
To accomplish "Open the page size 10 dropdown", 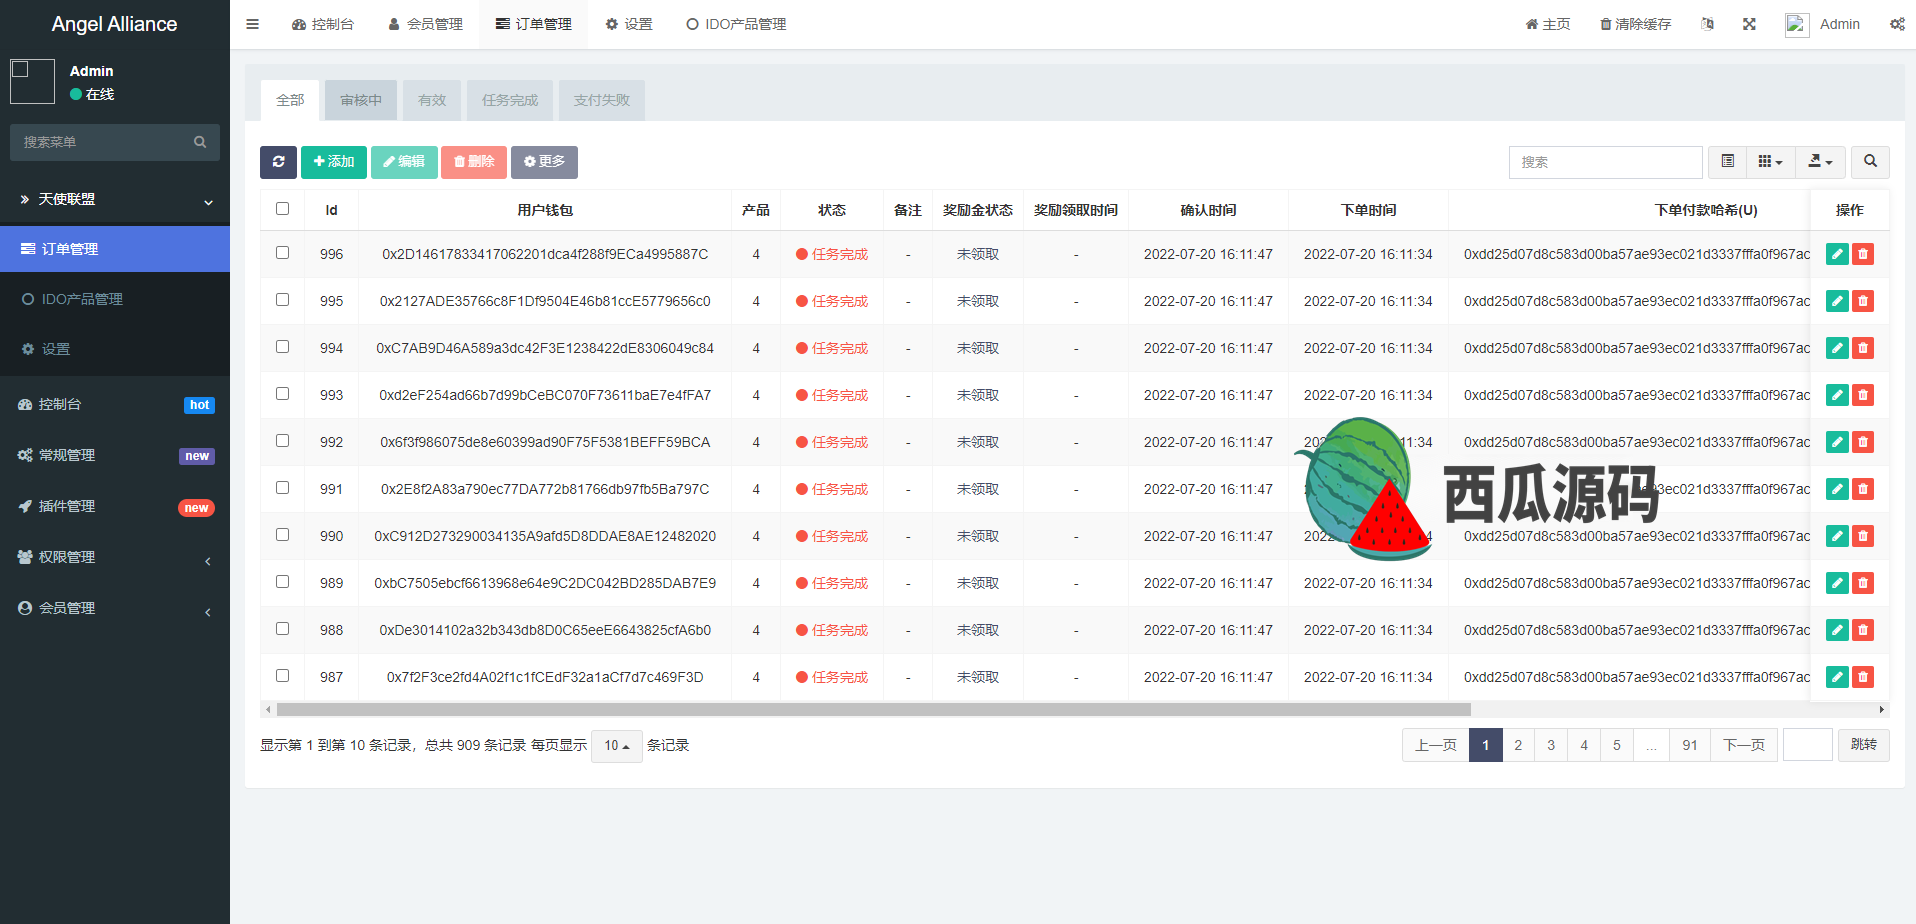I will pyautogui.click(x=616, y=746).
